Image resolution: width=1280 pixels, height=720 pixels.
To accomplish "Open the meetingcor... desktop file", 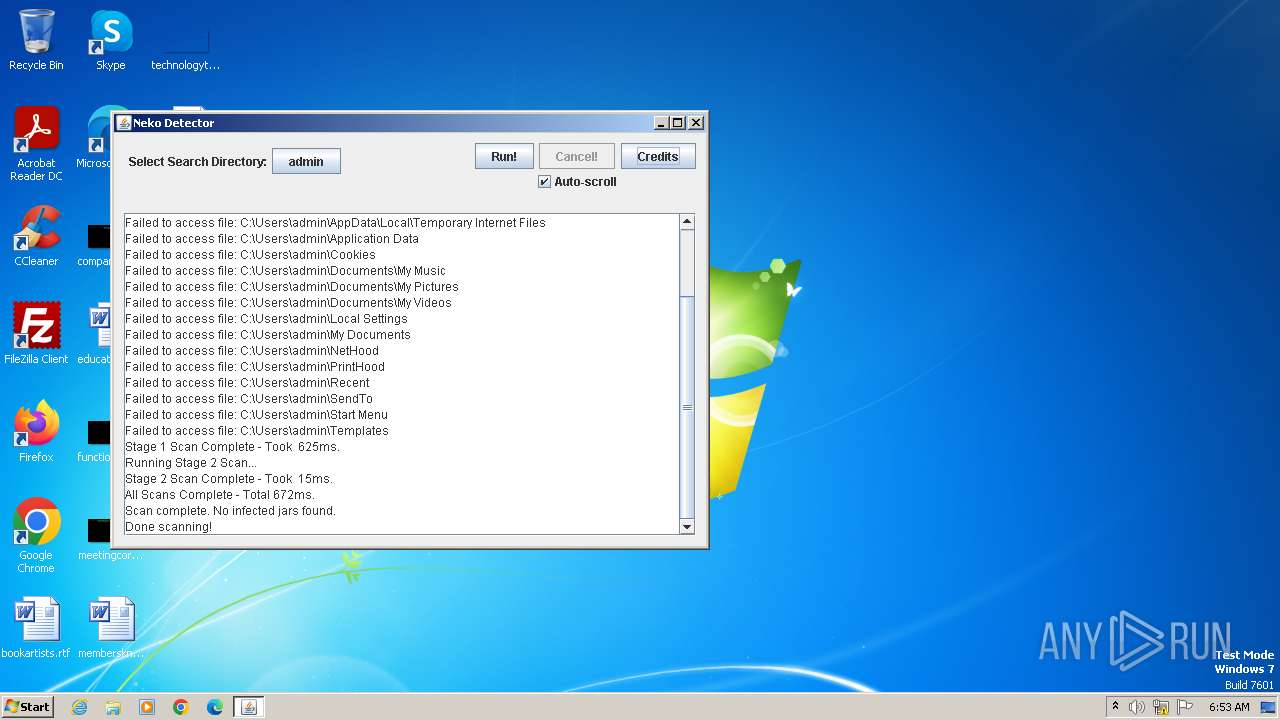I will pos(110,536).
